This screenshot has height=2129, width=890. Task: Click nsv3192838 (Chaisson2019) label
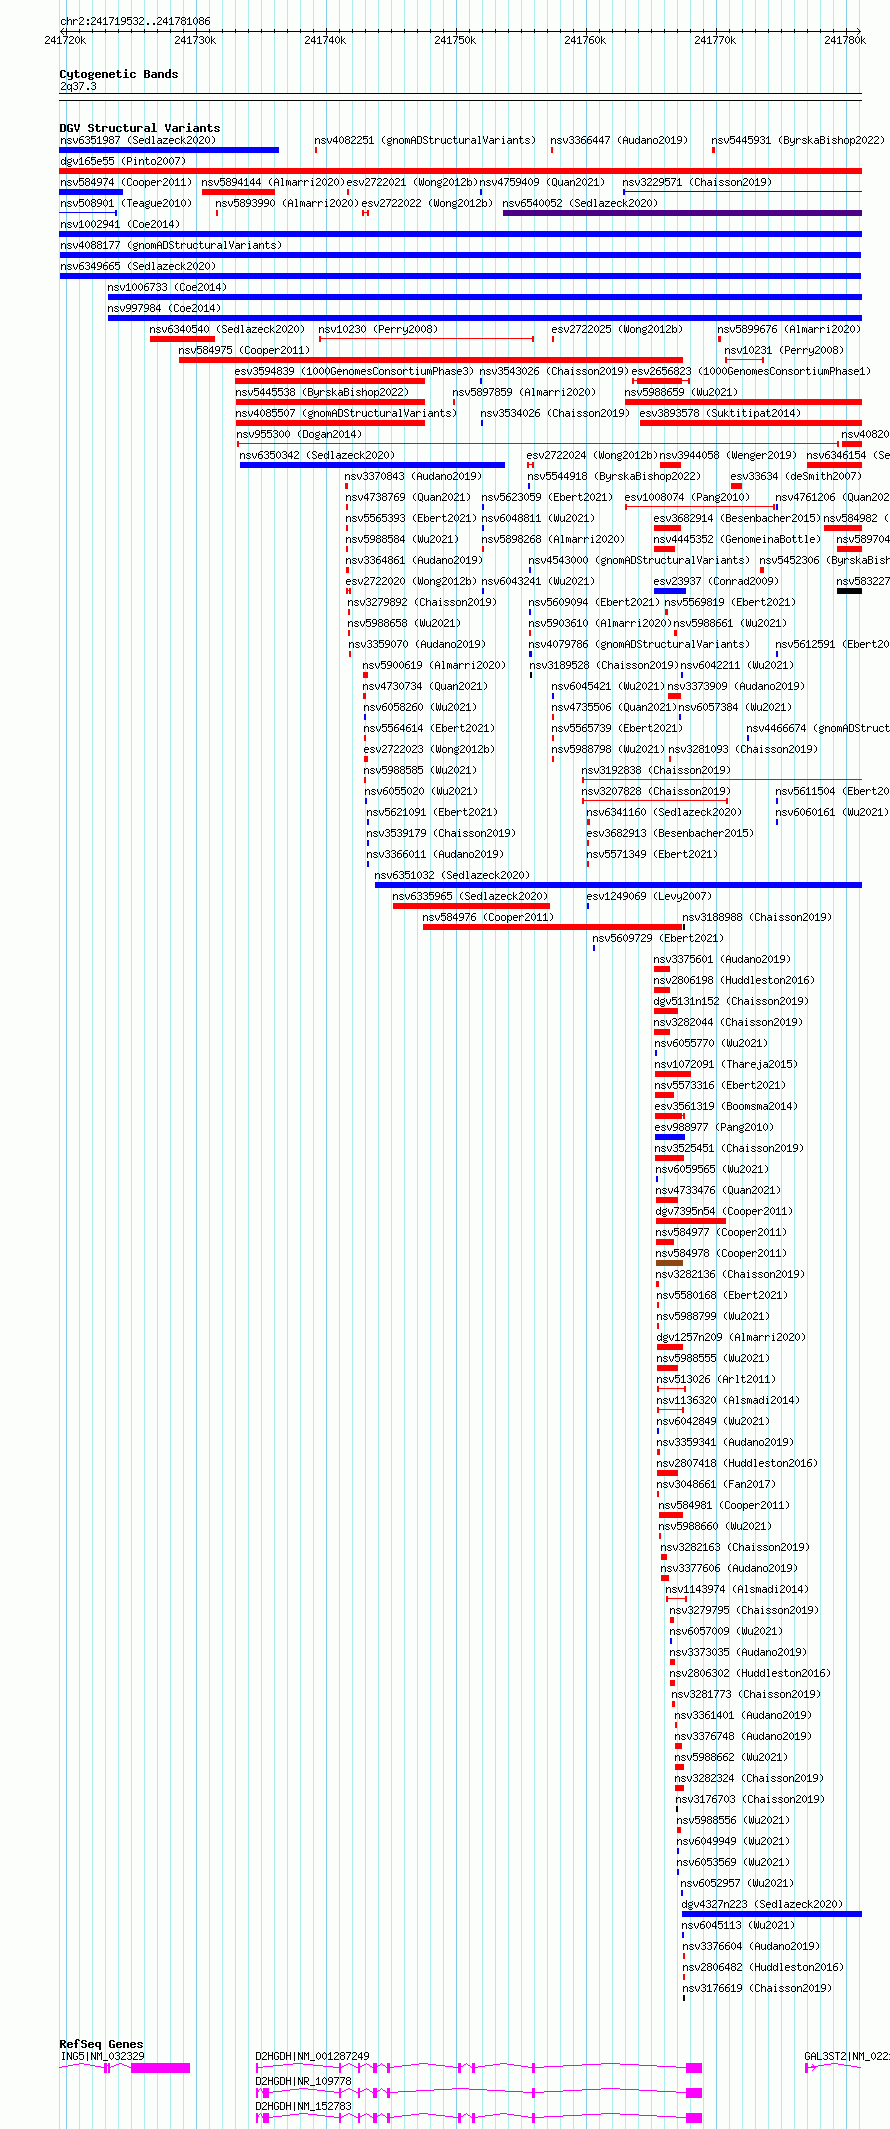tap(656, 770)
